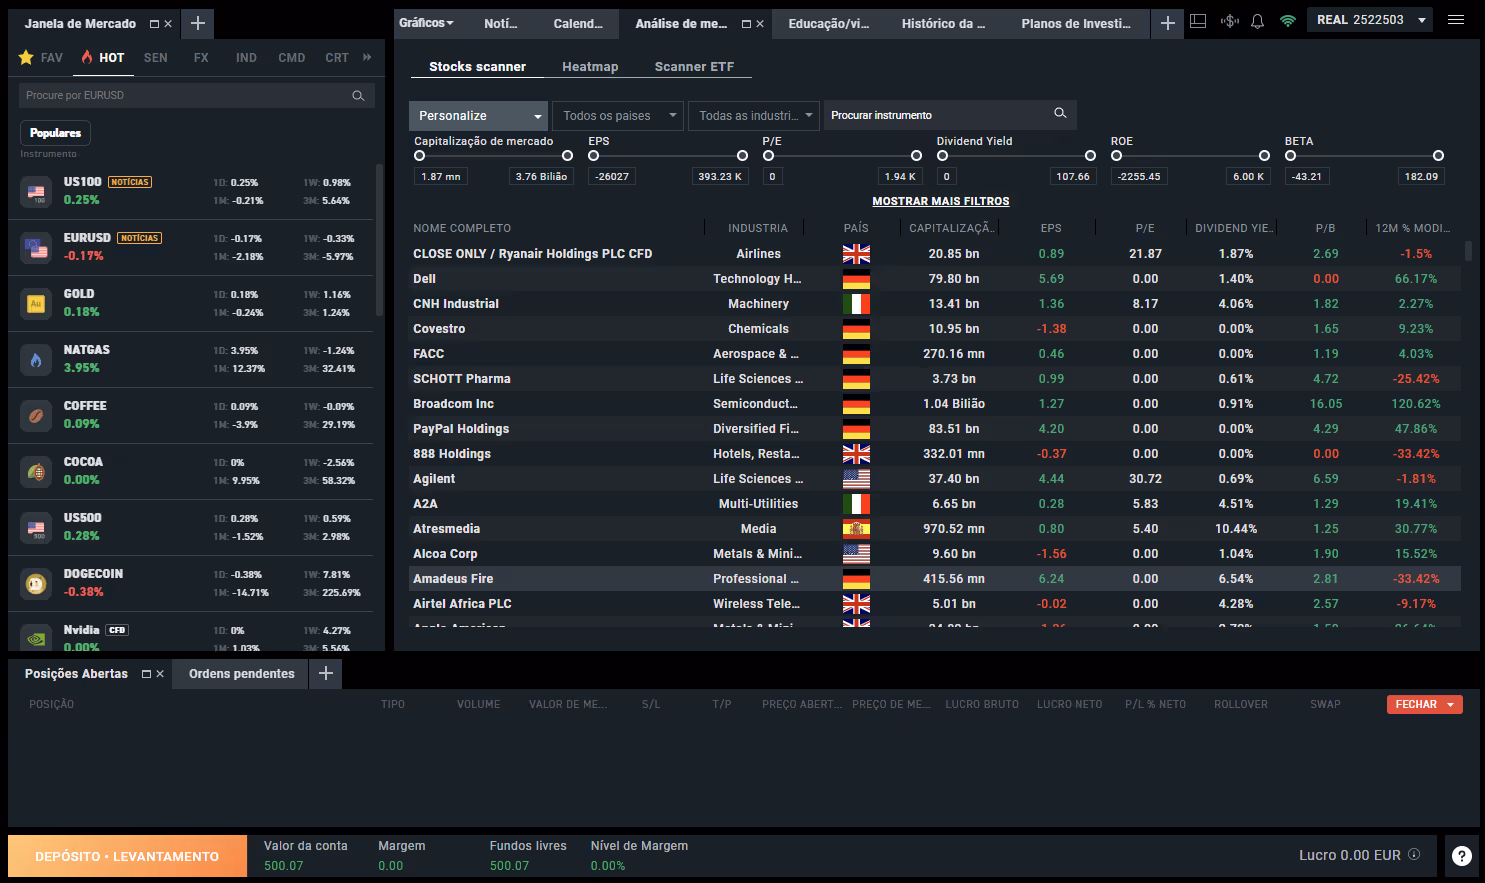Open the Personalize dropdown
This screenshot has width=1485, height=883.
478,116
